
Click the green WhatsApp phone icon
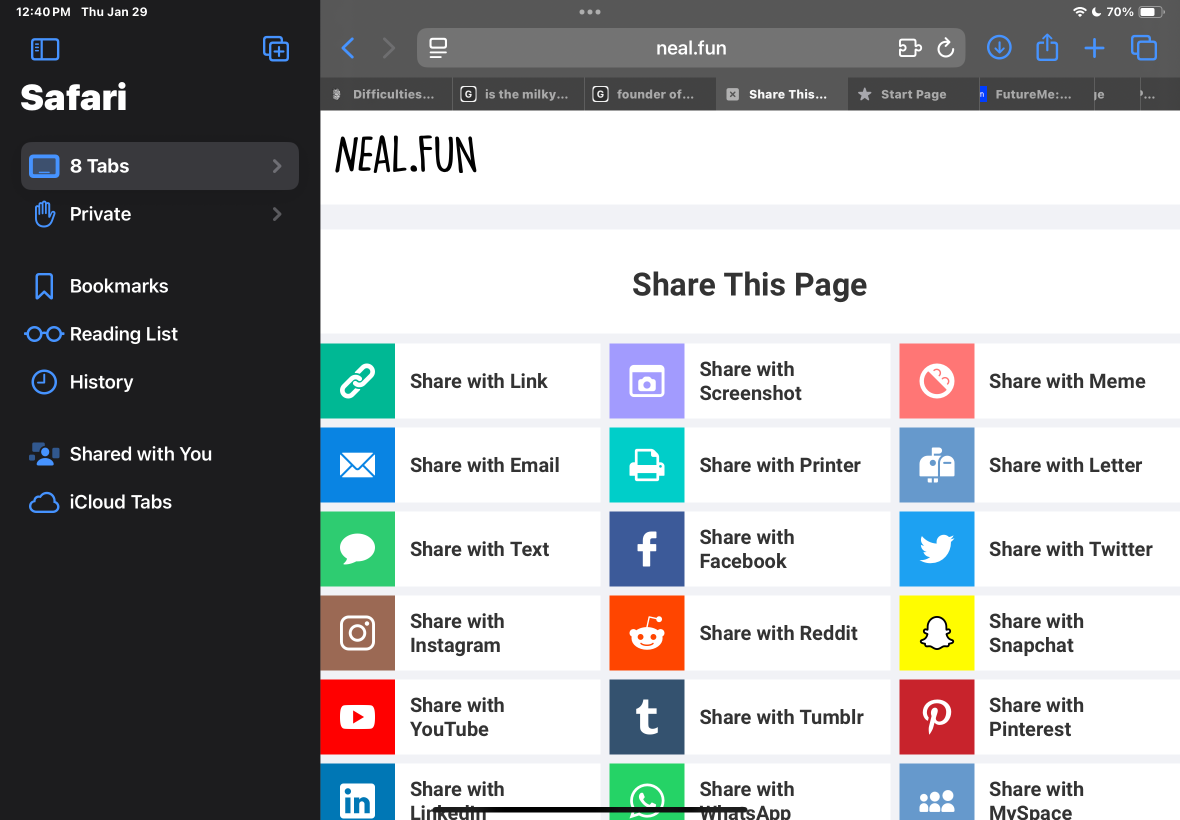(x=646, y=792)
